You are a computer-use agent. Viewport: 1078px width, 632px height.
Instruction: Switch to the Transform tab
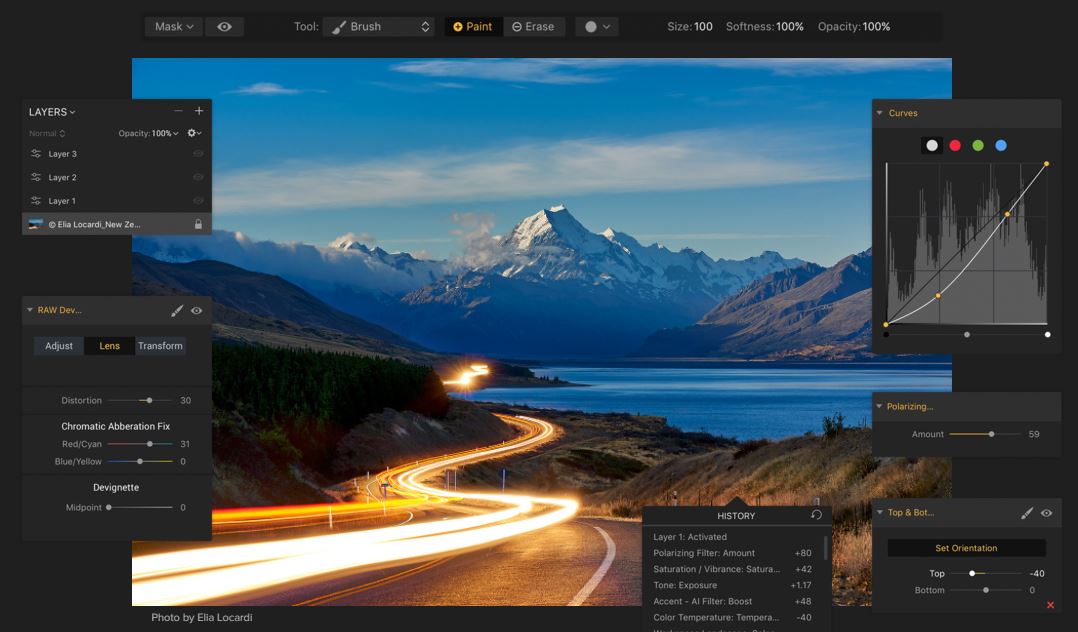(x=160, y=346)
